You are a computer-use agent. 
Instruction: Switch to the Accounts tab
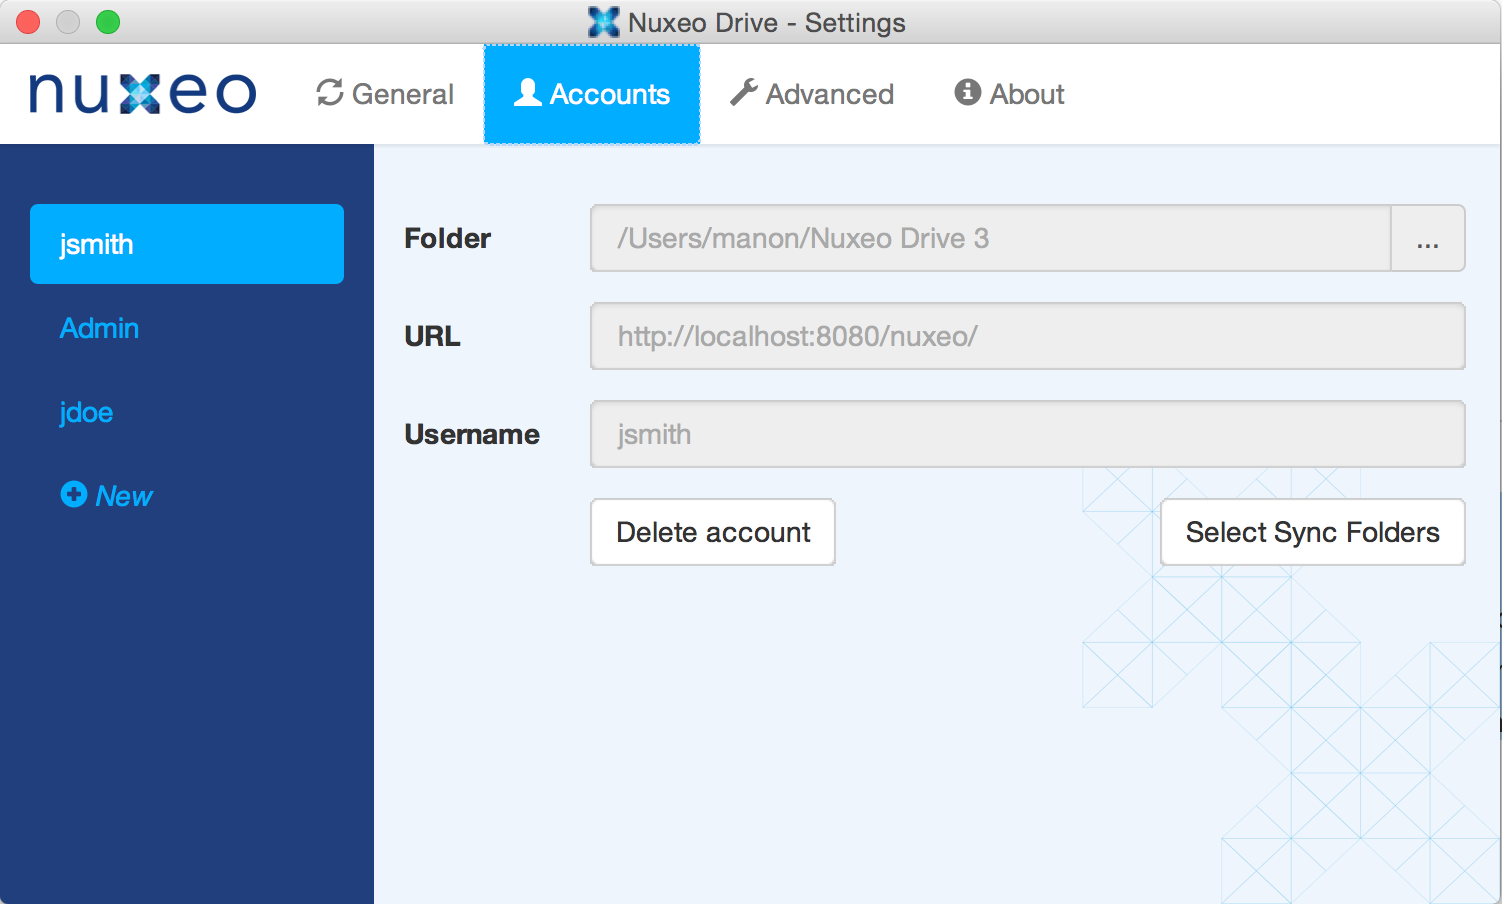(592, 94)
